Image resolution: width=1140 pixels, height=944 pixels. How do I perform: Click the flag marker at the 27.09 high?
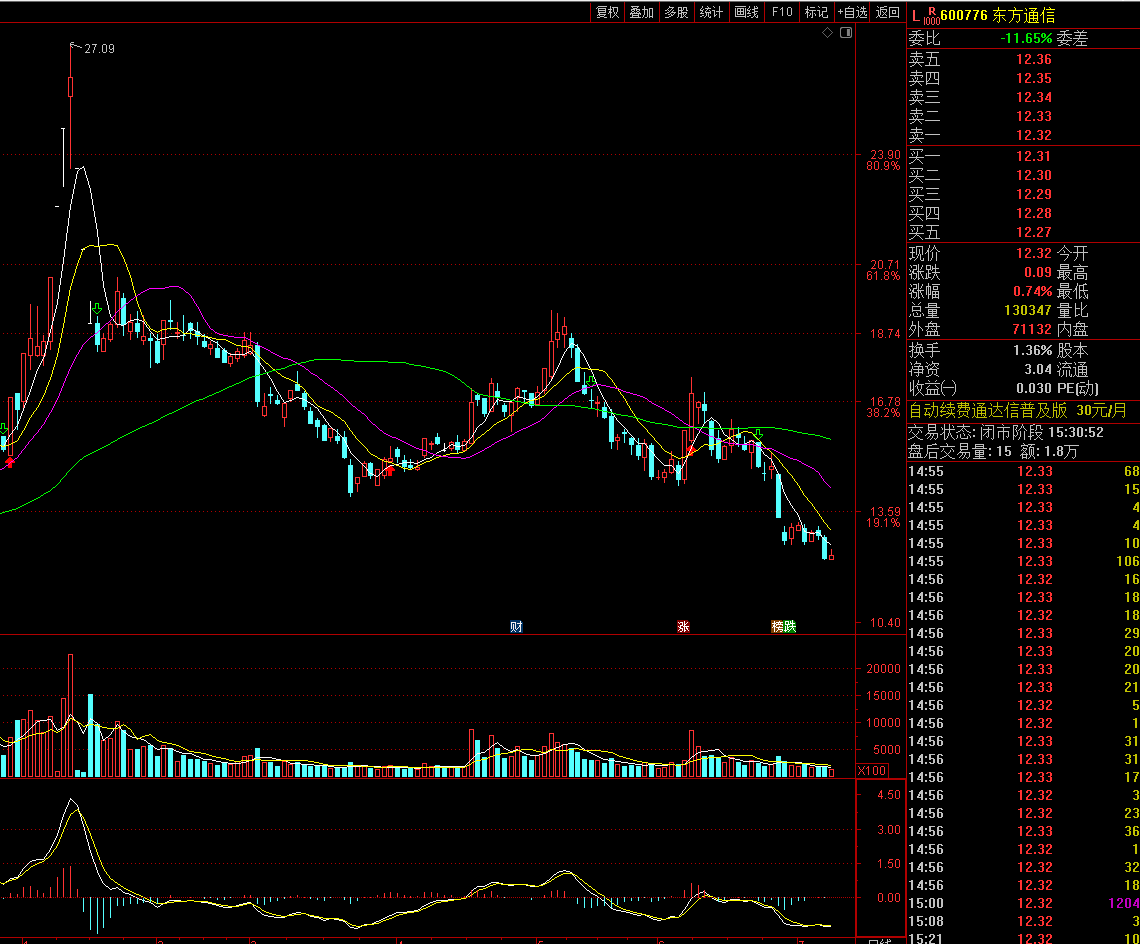coord(75,47)
